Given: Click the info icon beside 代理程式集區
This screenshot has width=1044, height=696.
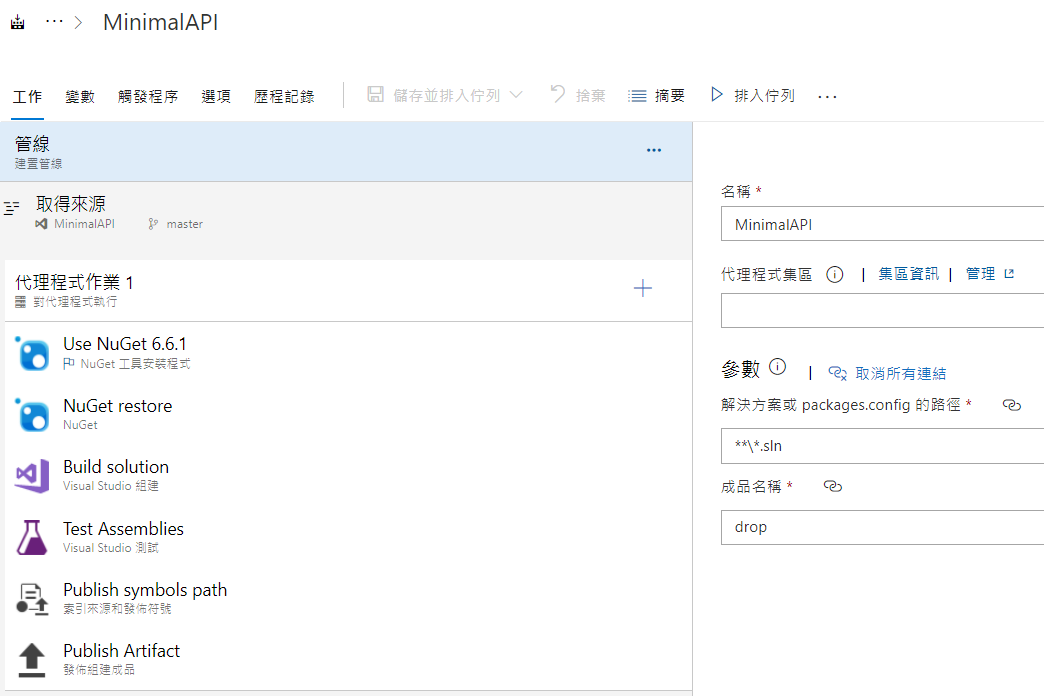Looking at the screenshot, I should [835, 274].
